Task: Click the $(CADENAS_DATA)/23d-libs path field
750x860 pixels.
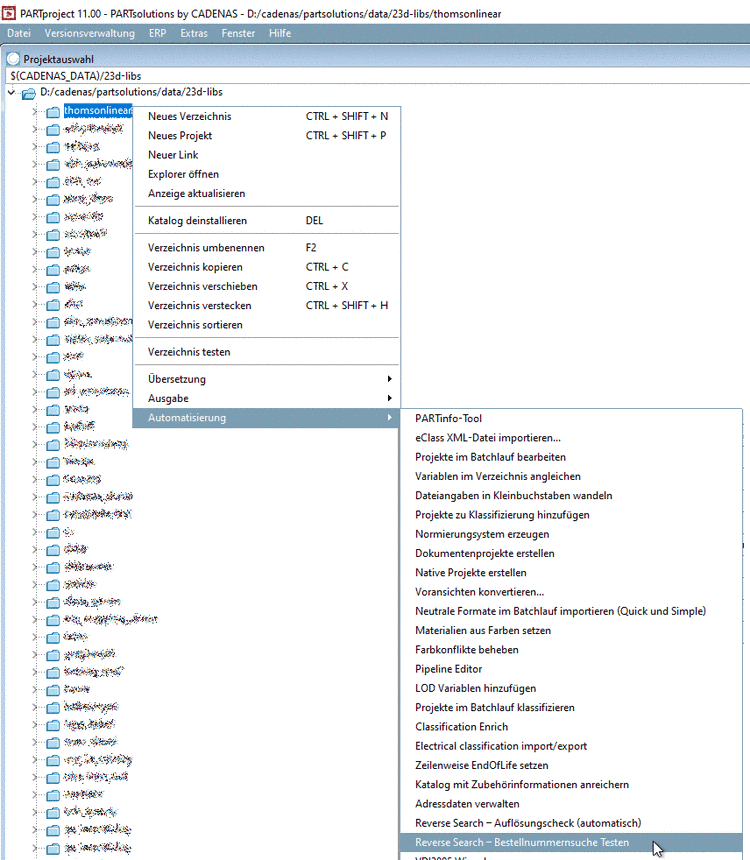Action: point(378,76)
